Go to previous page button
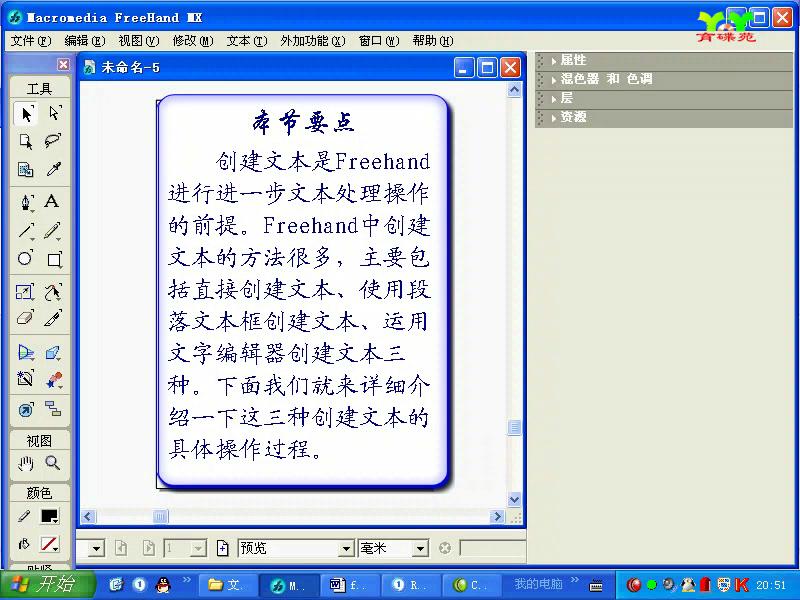 tap(121, 548)
